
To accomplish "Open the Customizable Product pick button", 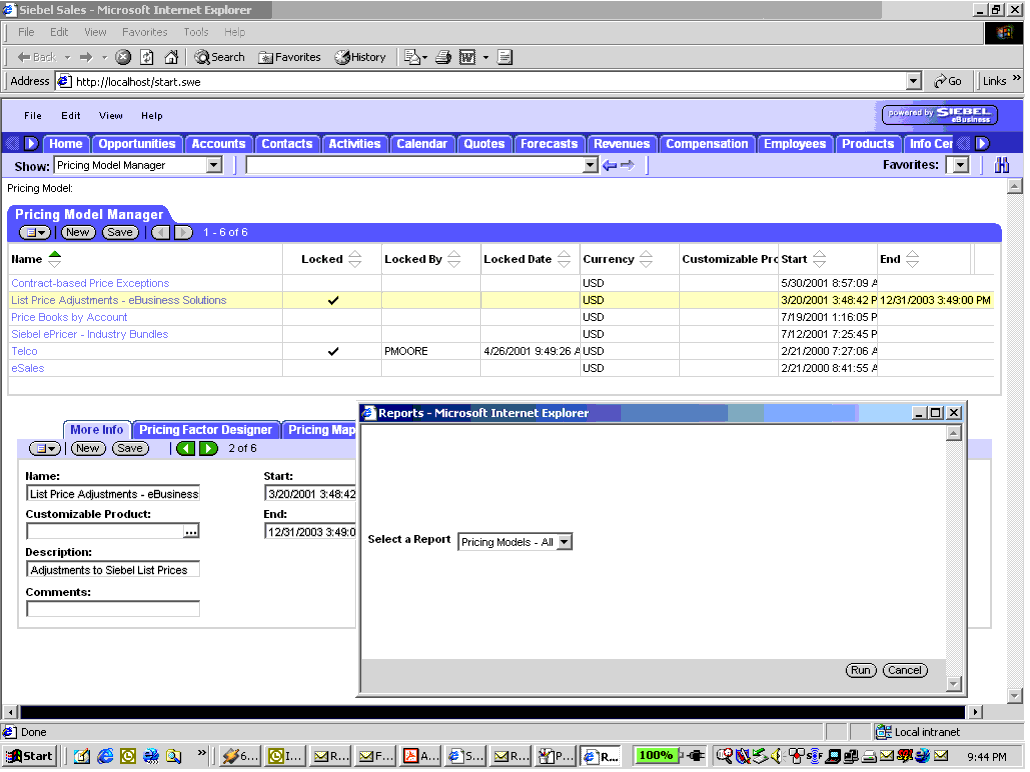I will point(190,532).
